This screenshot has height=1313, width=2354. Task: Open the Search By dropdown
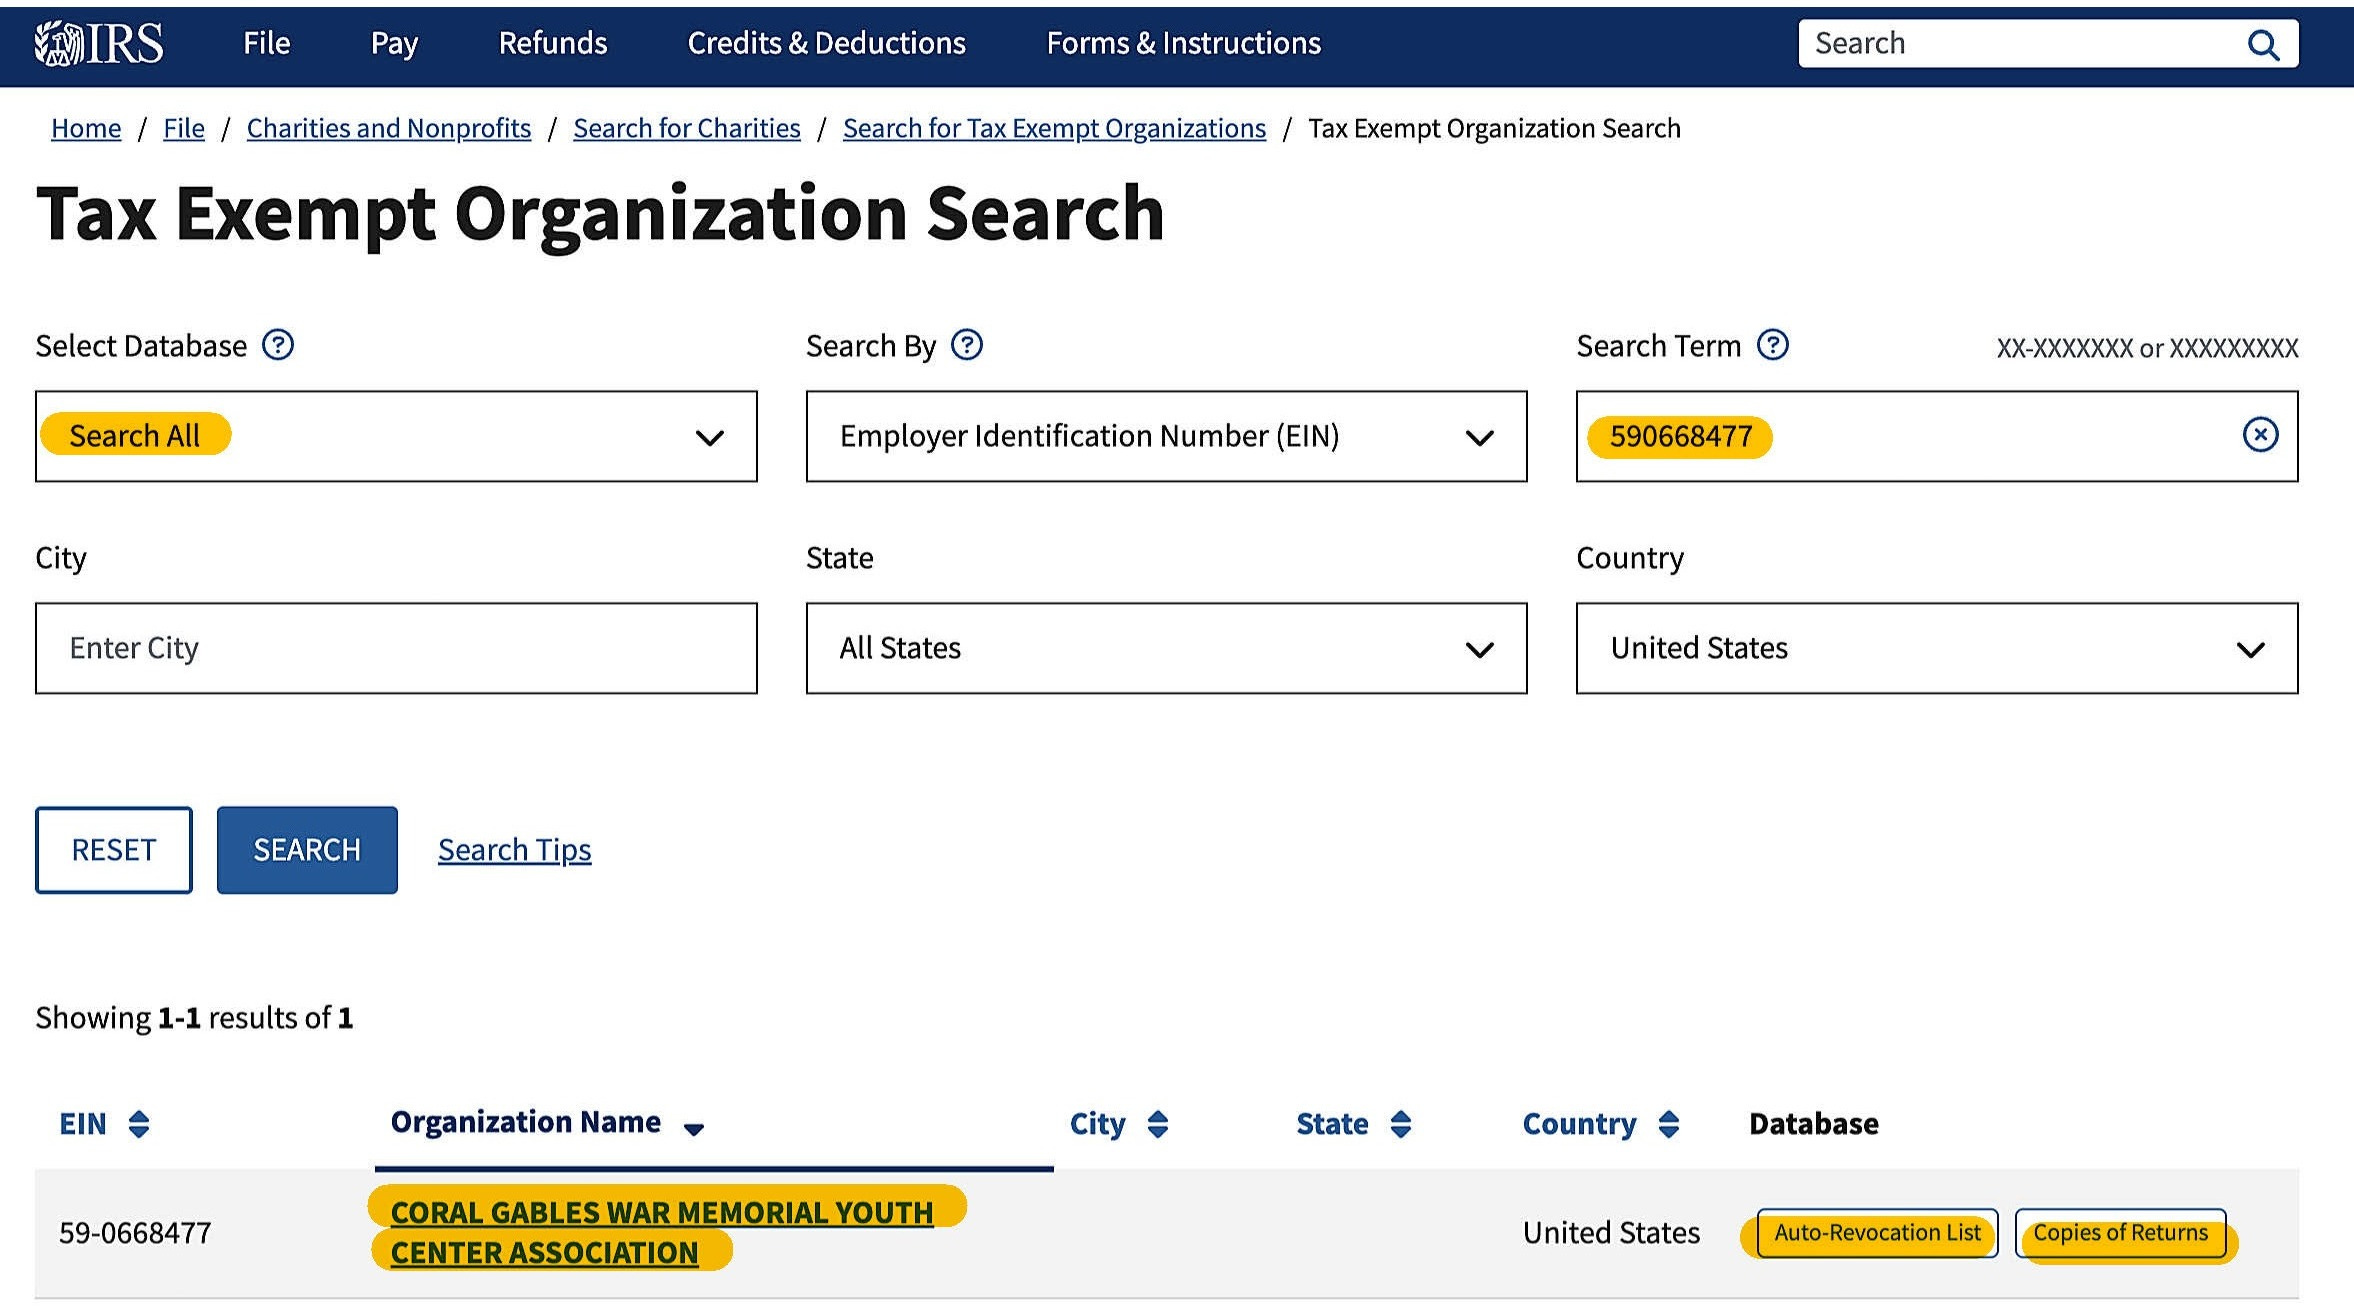[1166, 436]
